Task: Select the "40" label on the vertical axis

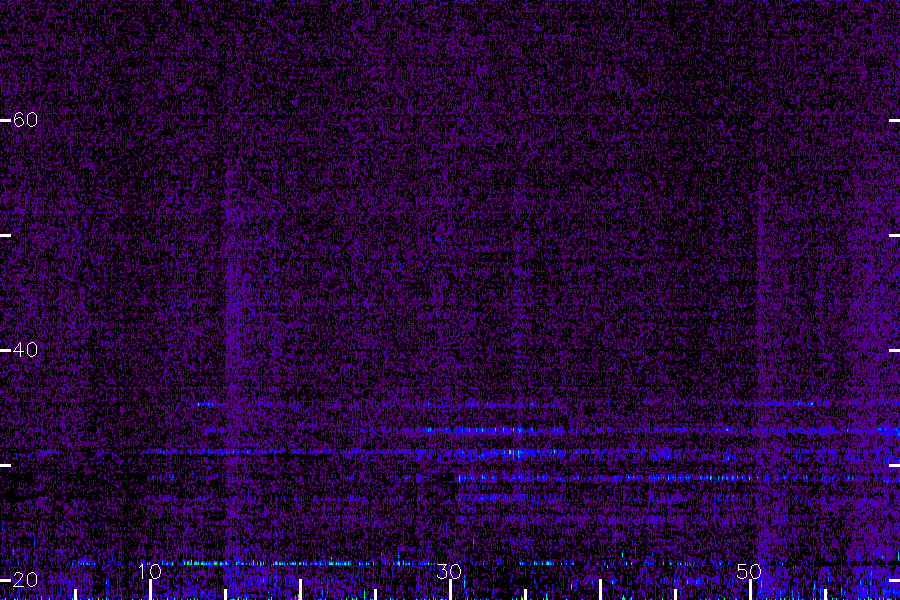Action: click(25, 349)
